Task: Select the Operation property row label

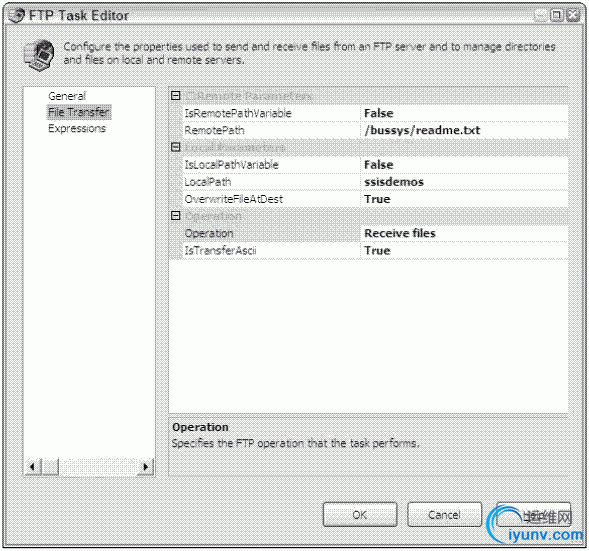Action: (x=209, y=233)
